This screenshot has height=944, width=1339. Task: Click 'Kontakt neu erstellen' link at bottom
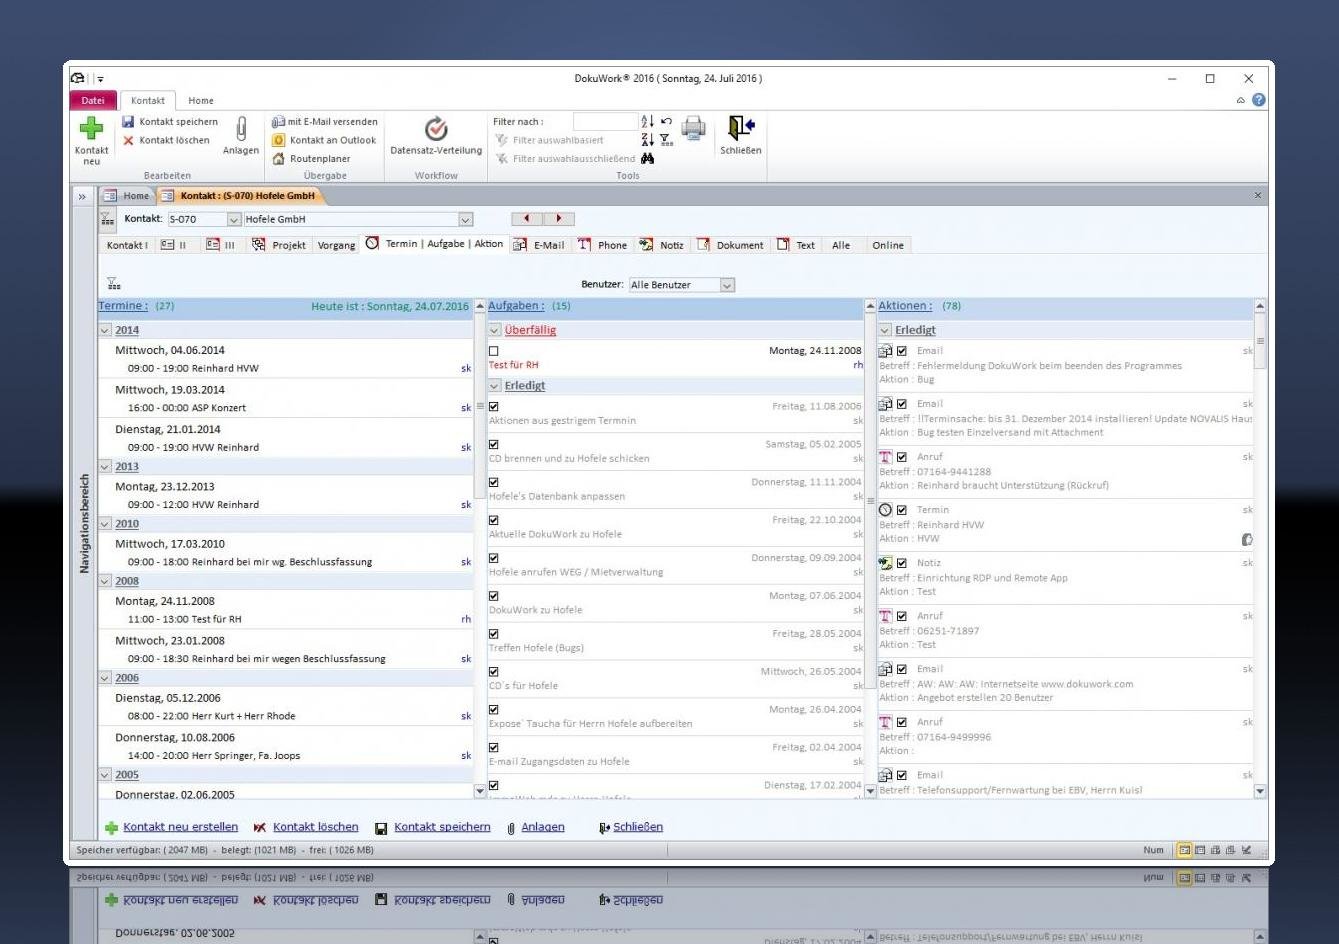point(180,827)
